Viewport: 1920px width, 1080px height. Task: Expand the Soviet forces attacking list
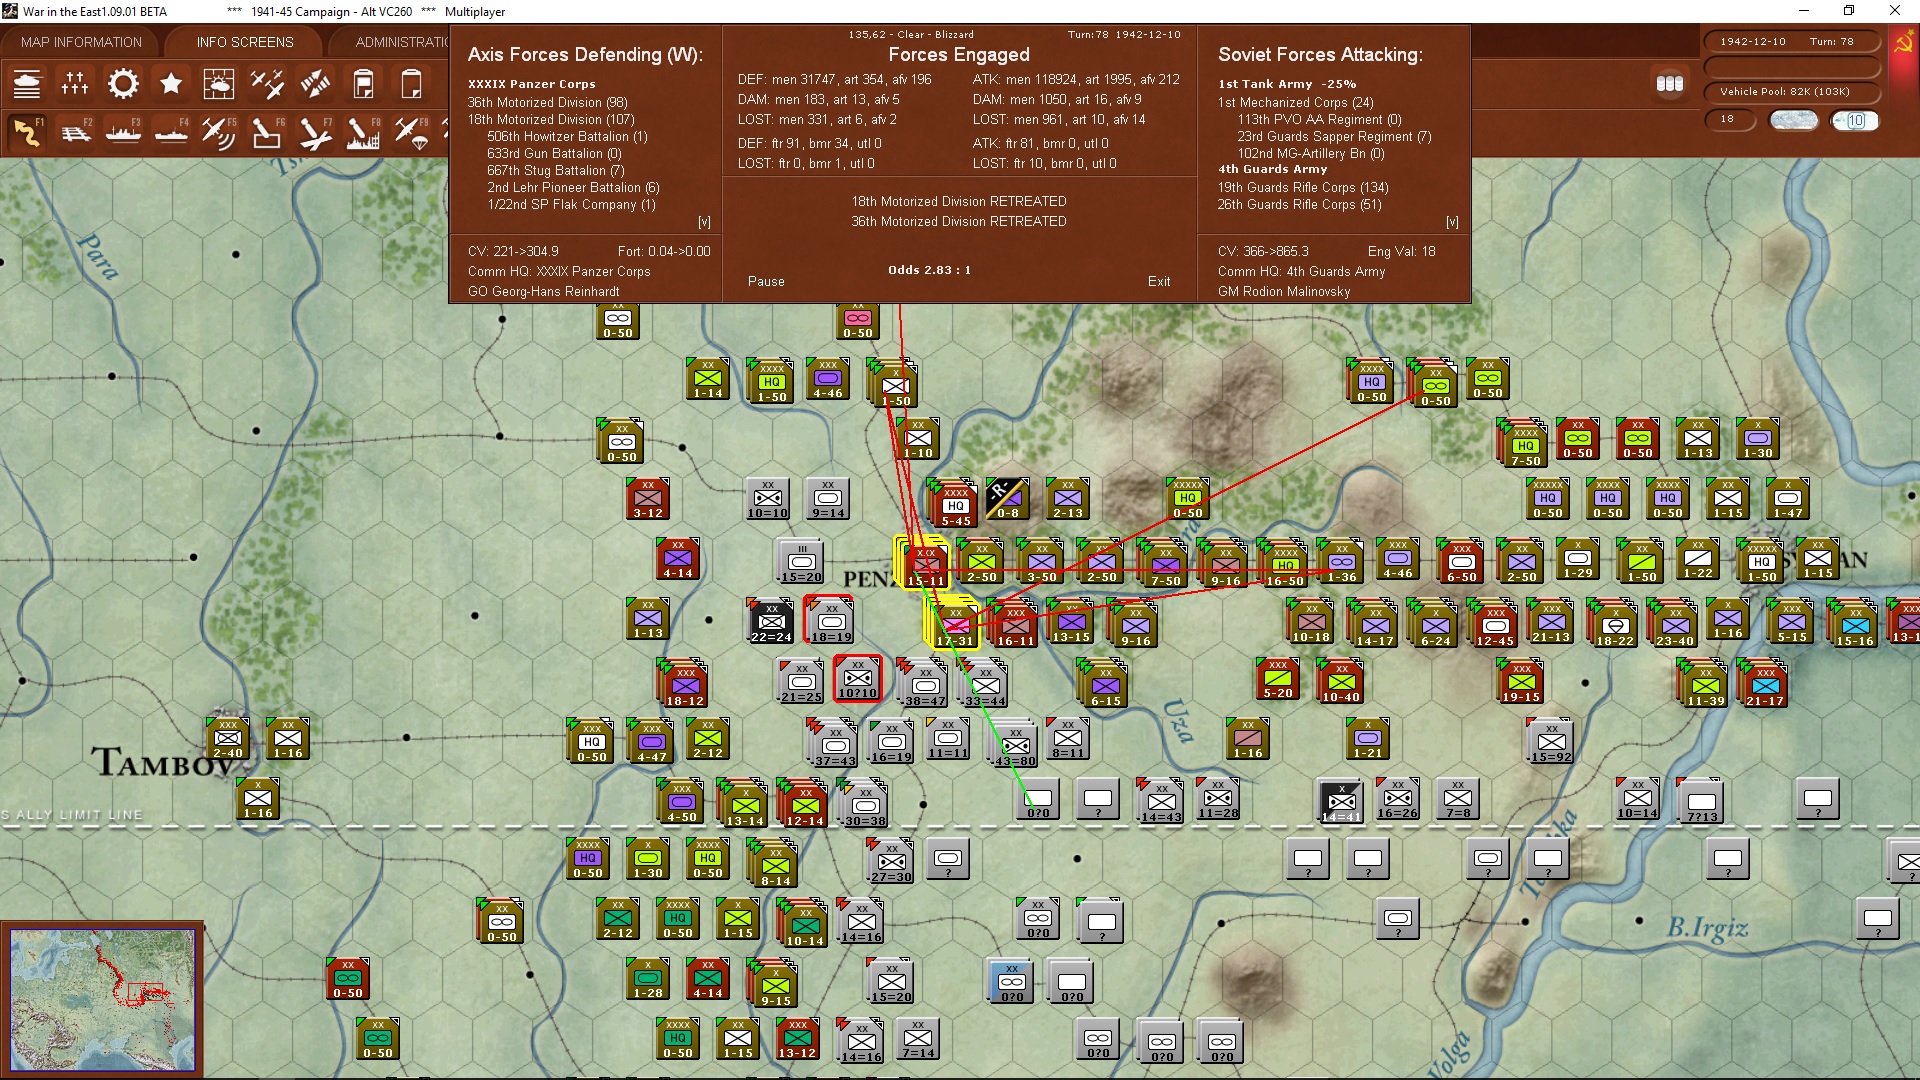tap(1452, 222)
